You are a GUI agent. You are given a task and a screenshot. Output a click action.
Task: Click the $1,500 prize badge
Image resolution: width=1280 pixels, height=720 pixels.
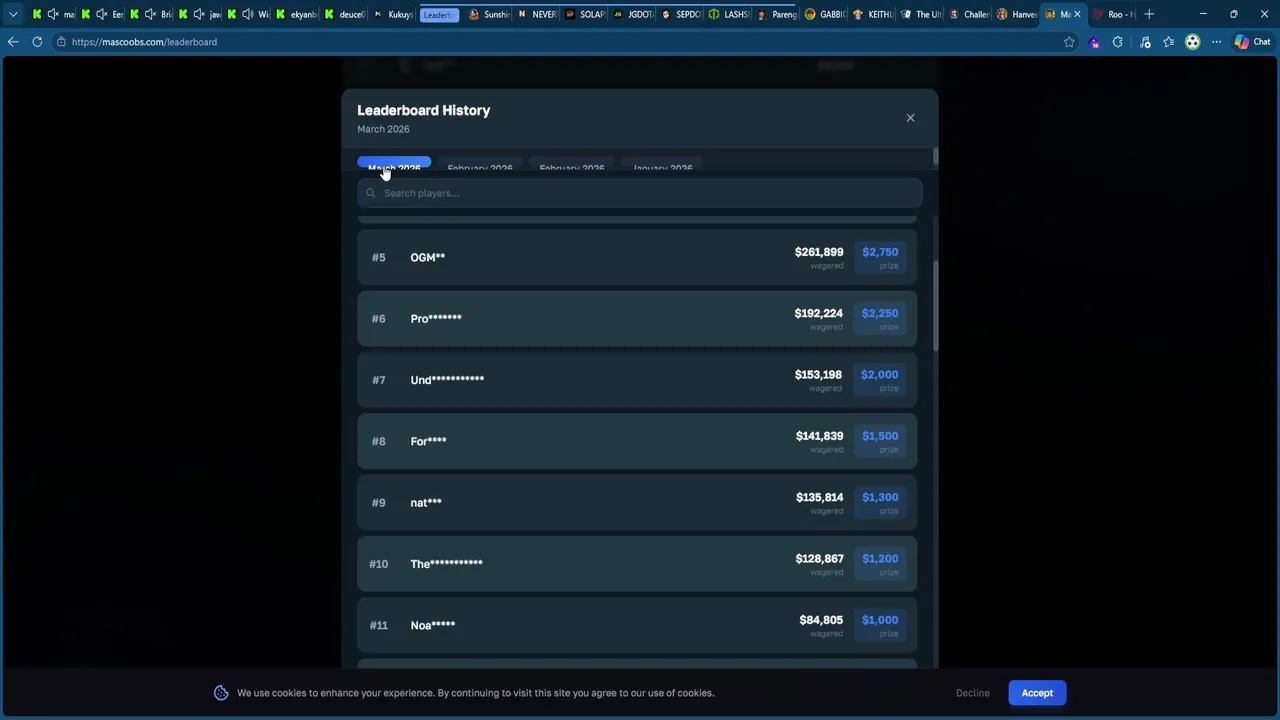click(x=880, y=441)
